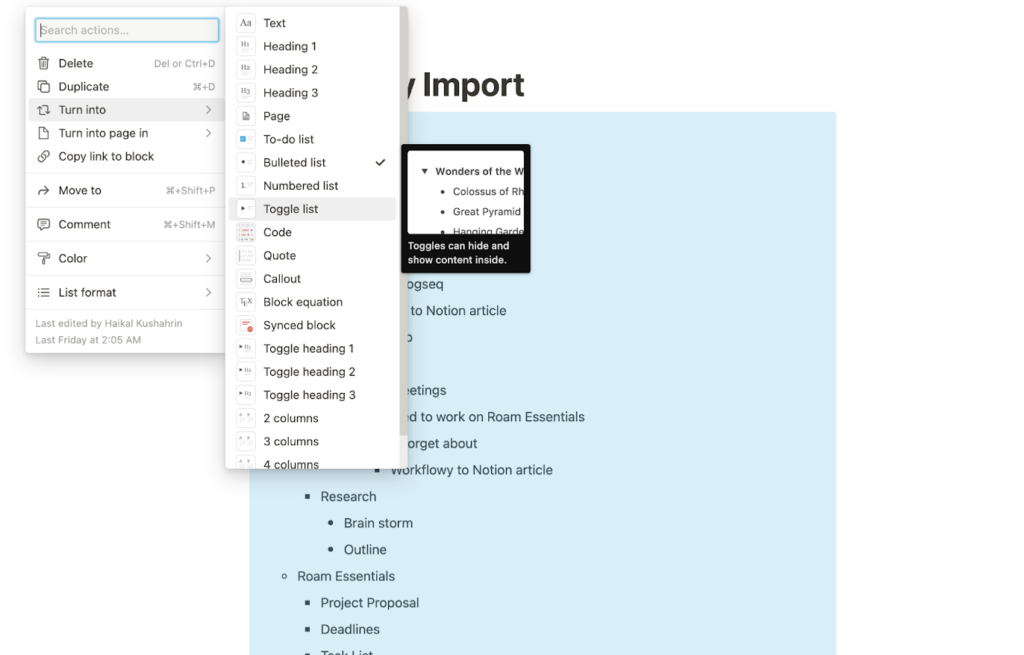Image resolution: width=1024 pixels, height=655 pixels.
Task: Click the Workflowy to Notion article text
Action: (x=472, y=470)
